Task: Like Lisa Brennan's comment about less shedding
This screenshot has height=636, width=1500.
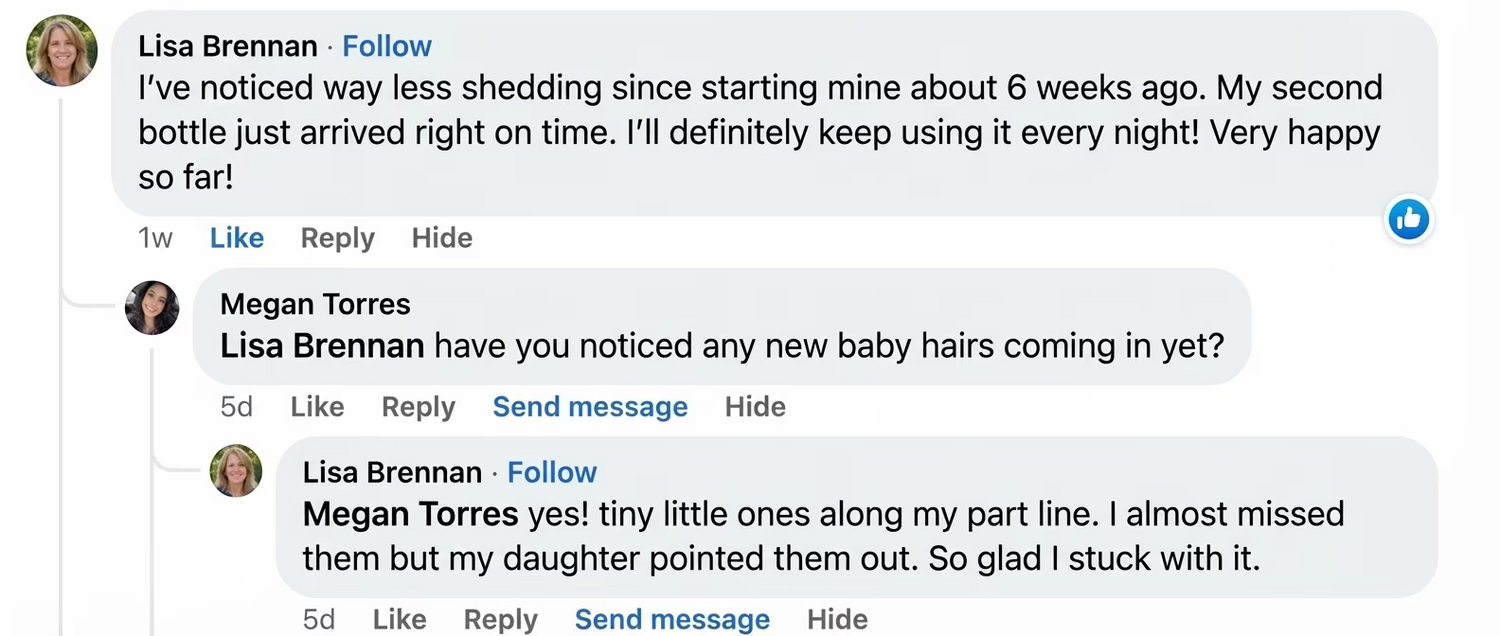Action: (237, 238)
